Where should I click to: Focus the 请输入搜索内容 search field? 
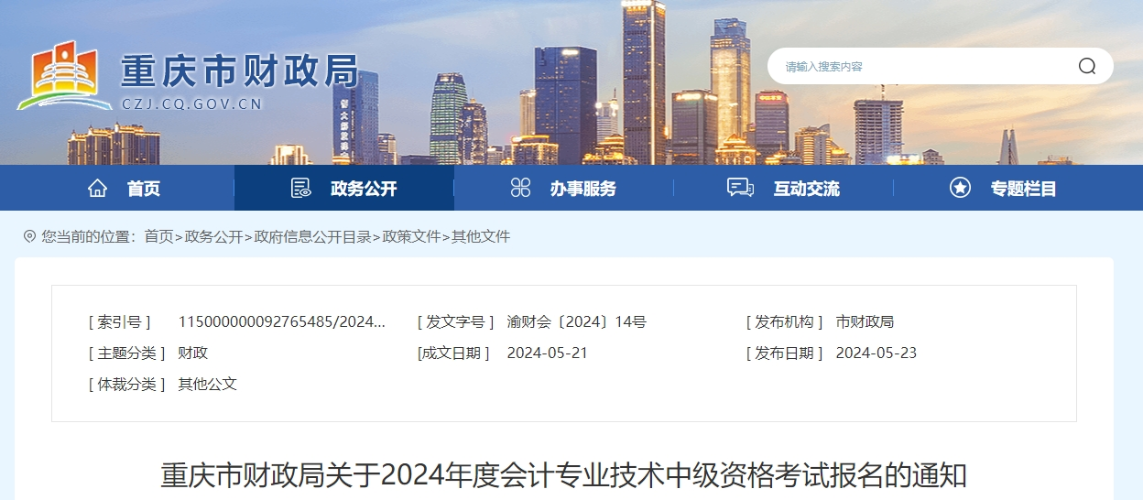coord(920,66)
